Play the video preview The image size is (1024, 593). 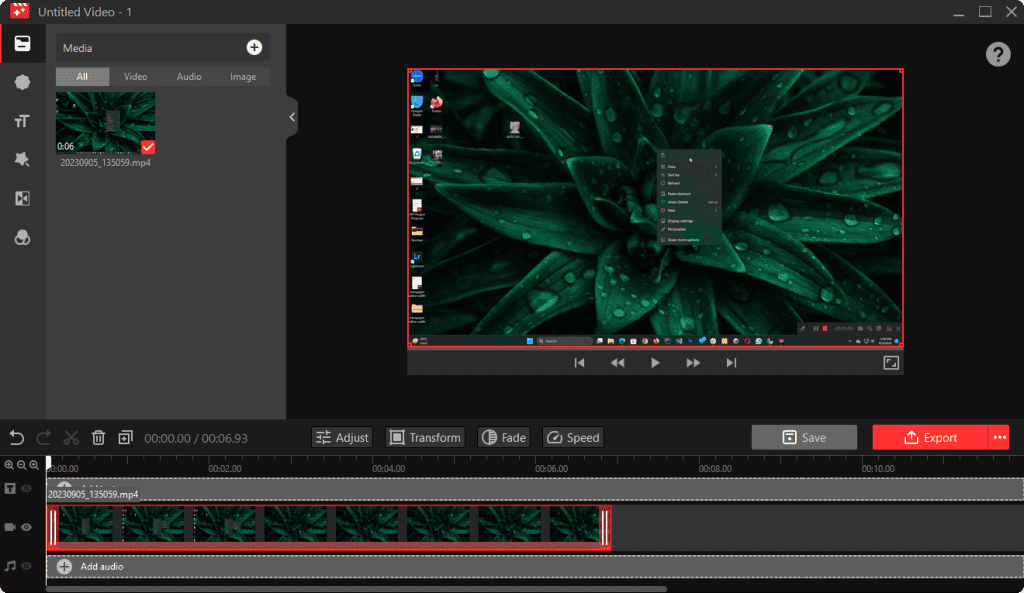click(655, 363)
